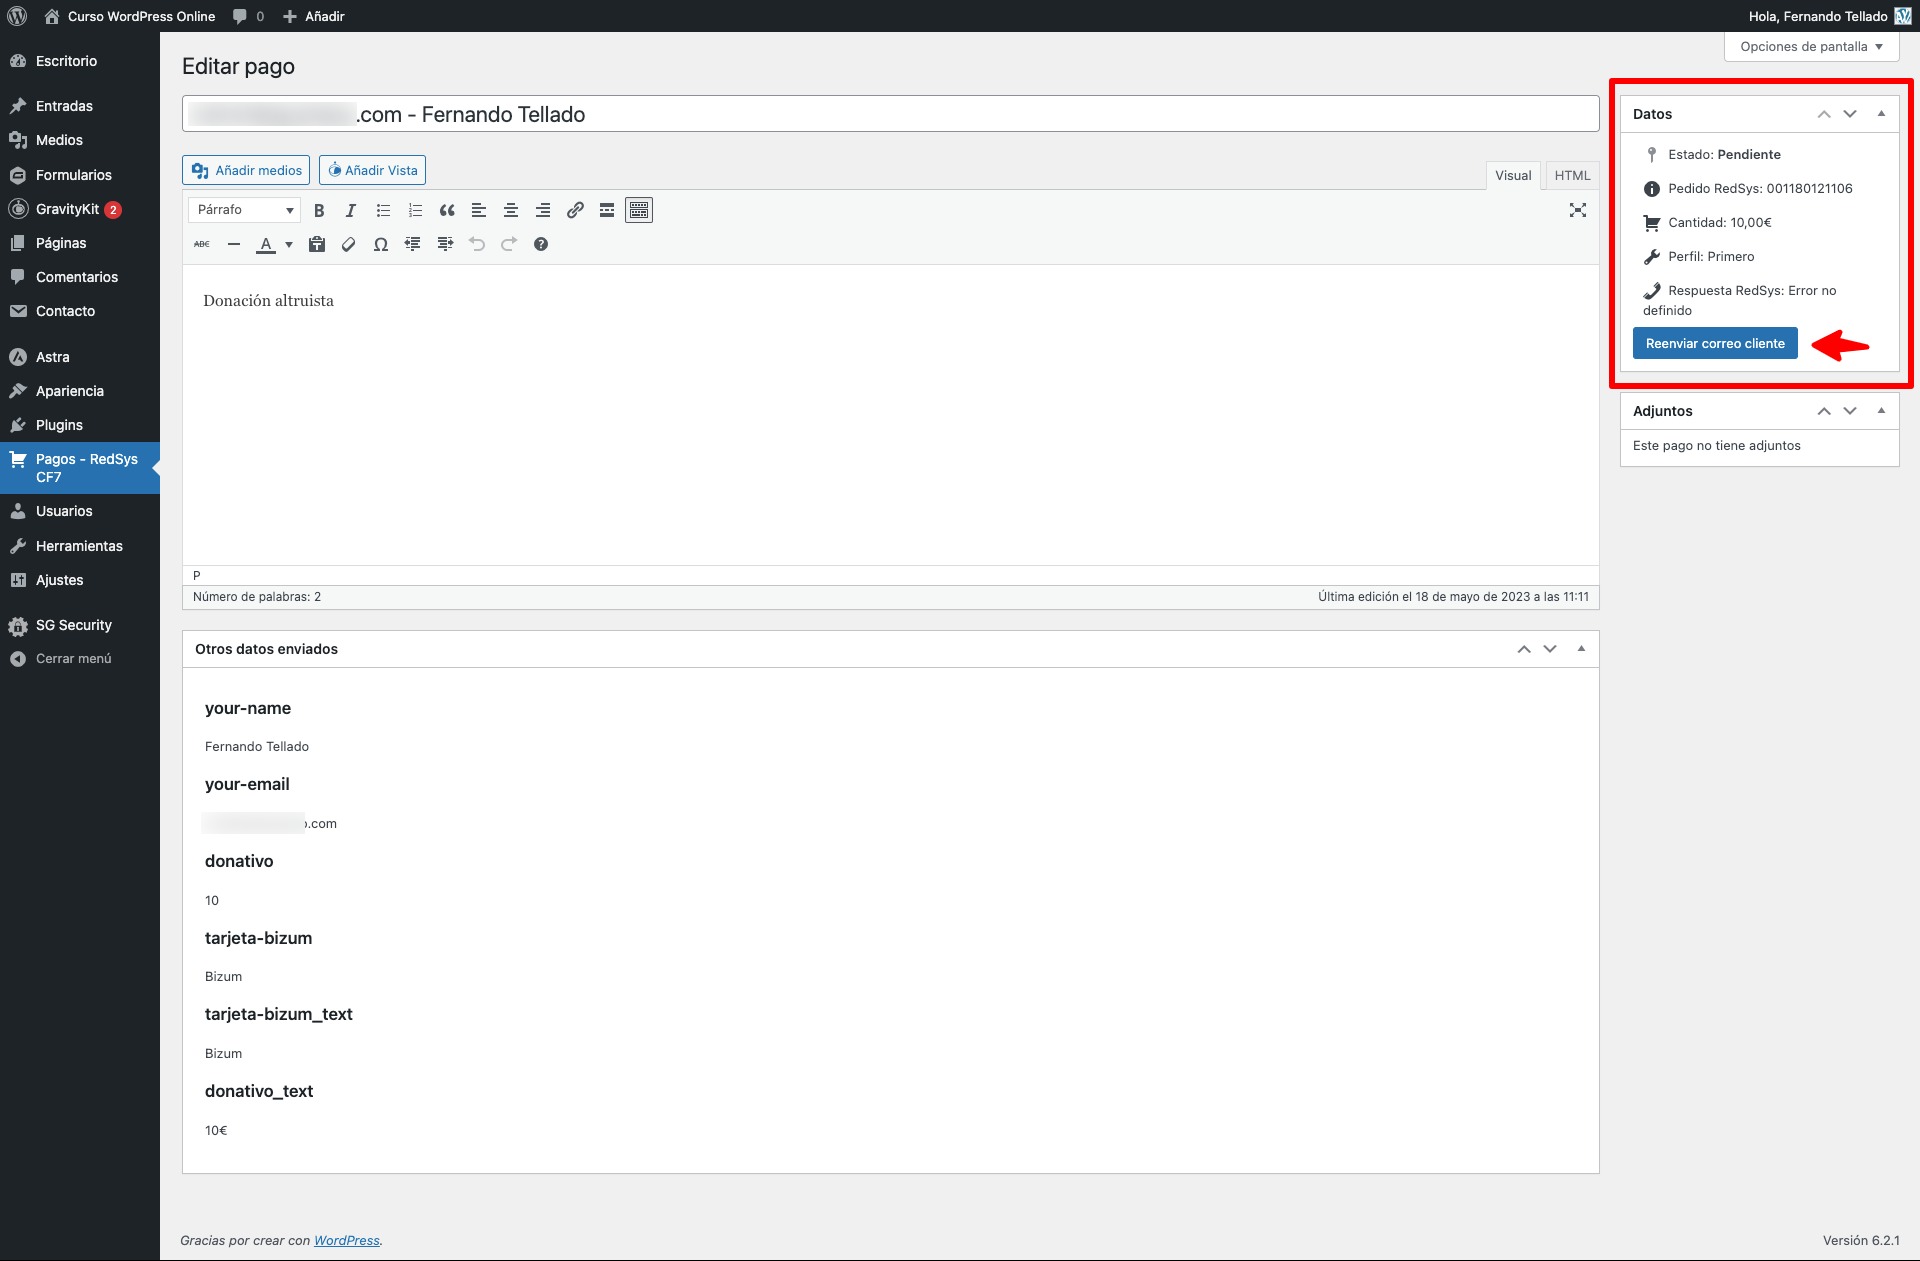1920x1261 pixels.
Task: Toggle bold formatting in the editor
Action: [x=319, y=210]
